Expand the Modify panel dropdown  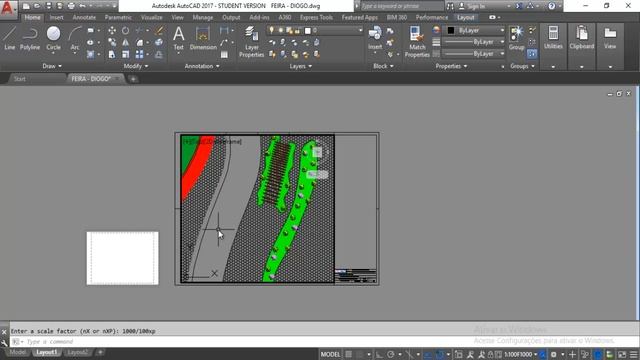[136, 66]
